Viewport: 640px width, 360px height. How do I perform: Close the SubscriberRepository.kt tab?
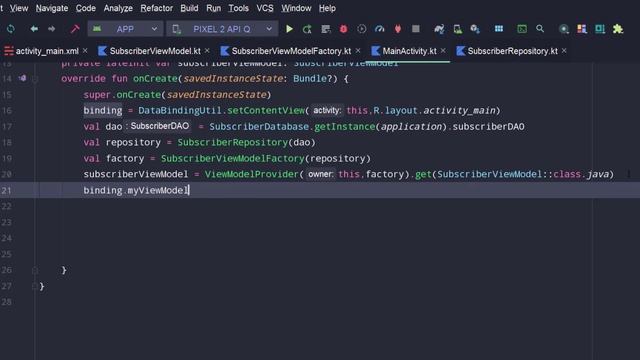564,51
